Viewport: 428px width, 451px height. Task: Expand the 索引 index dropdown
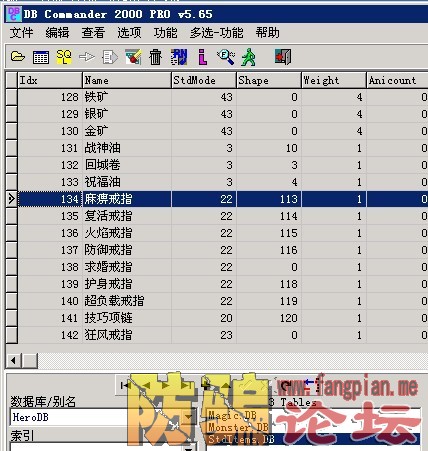[189, 448]
